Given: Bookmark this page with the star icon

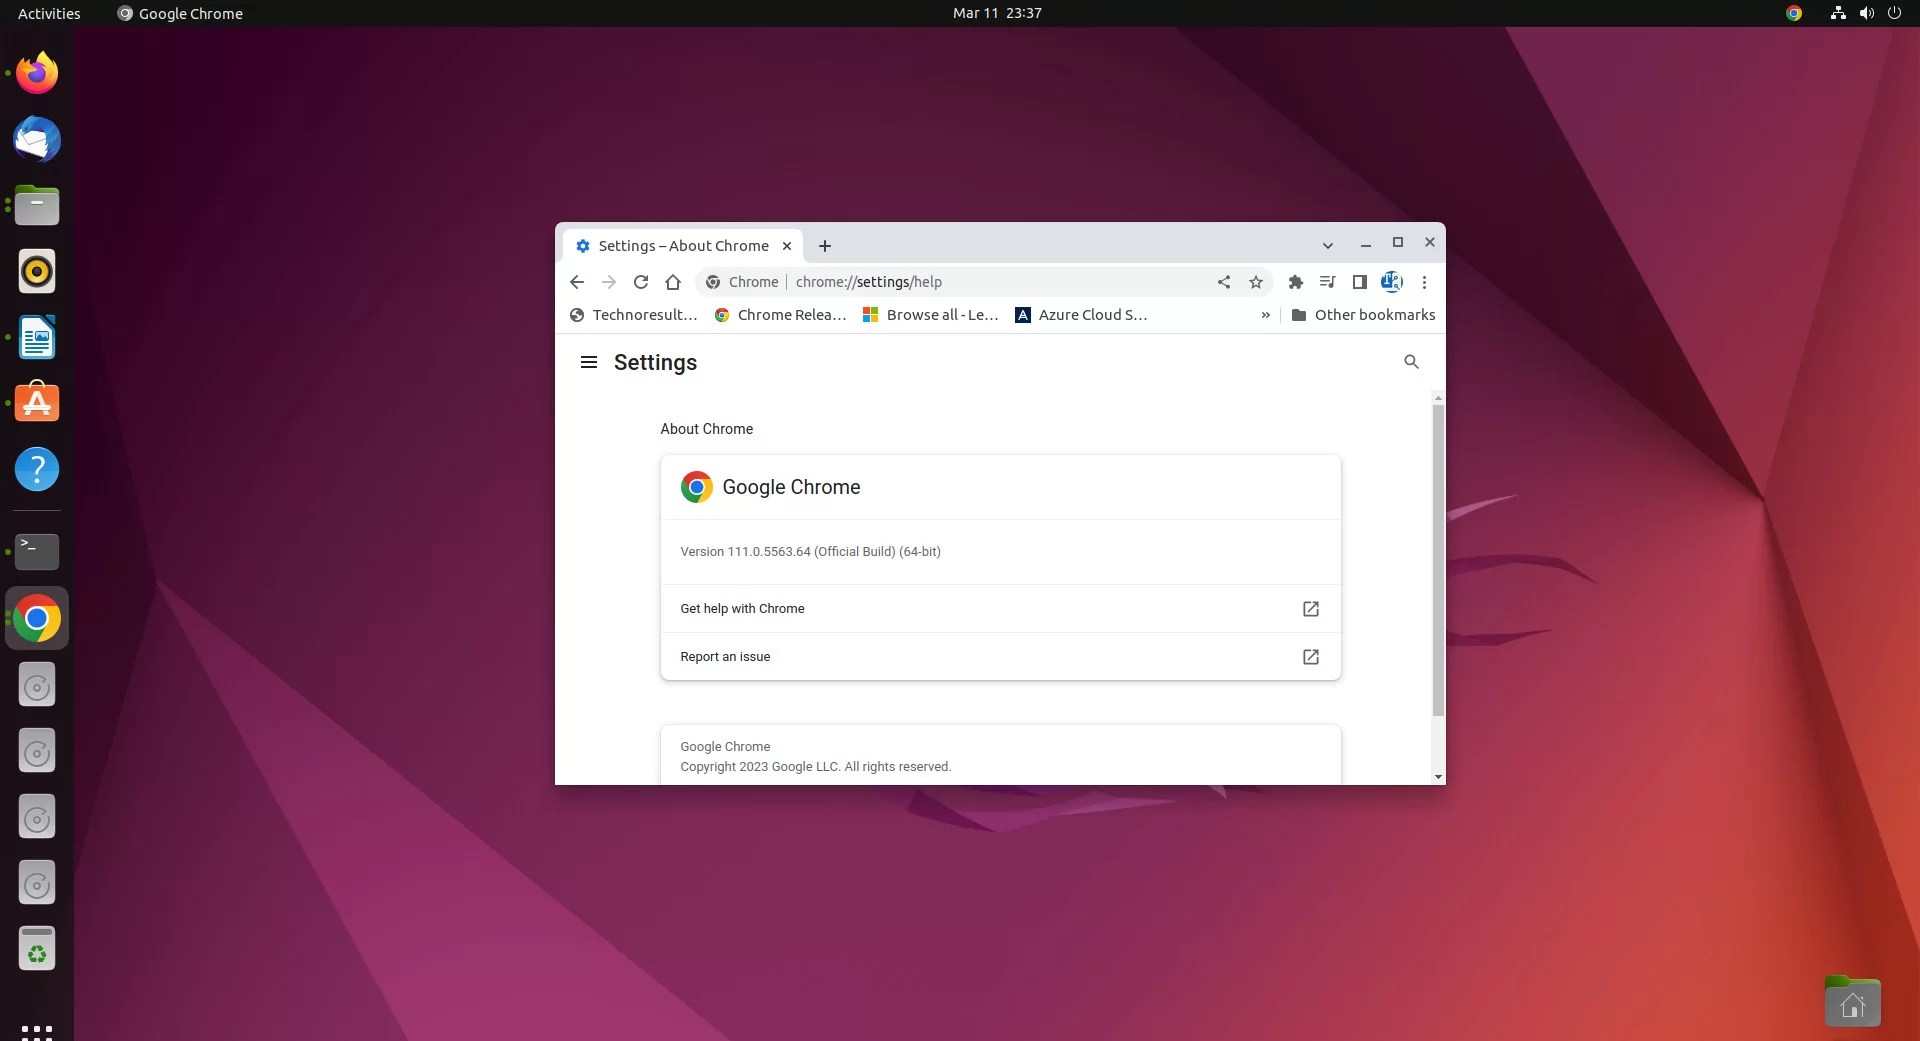Looking at the screenshot, I should [1255, 282].
